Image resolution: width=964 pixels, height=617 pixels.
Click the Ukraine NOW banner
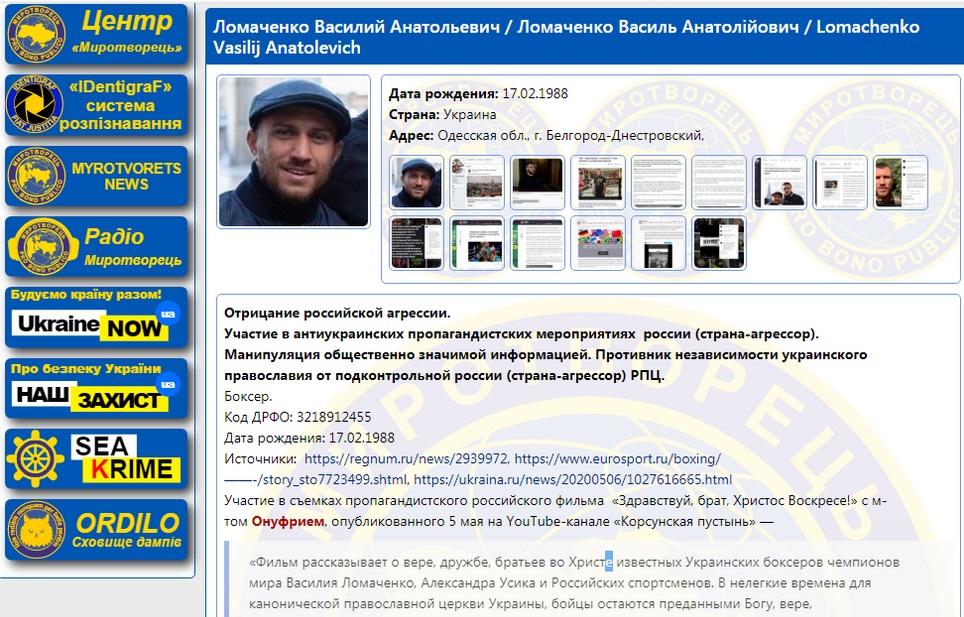click(96, 316)
